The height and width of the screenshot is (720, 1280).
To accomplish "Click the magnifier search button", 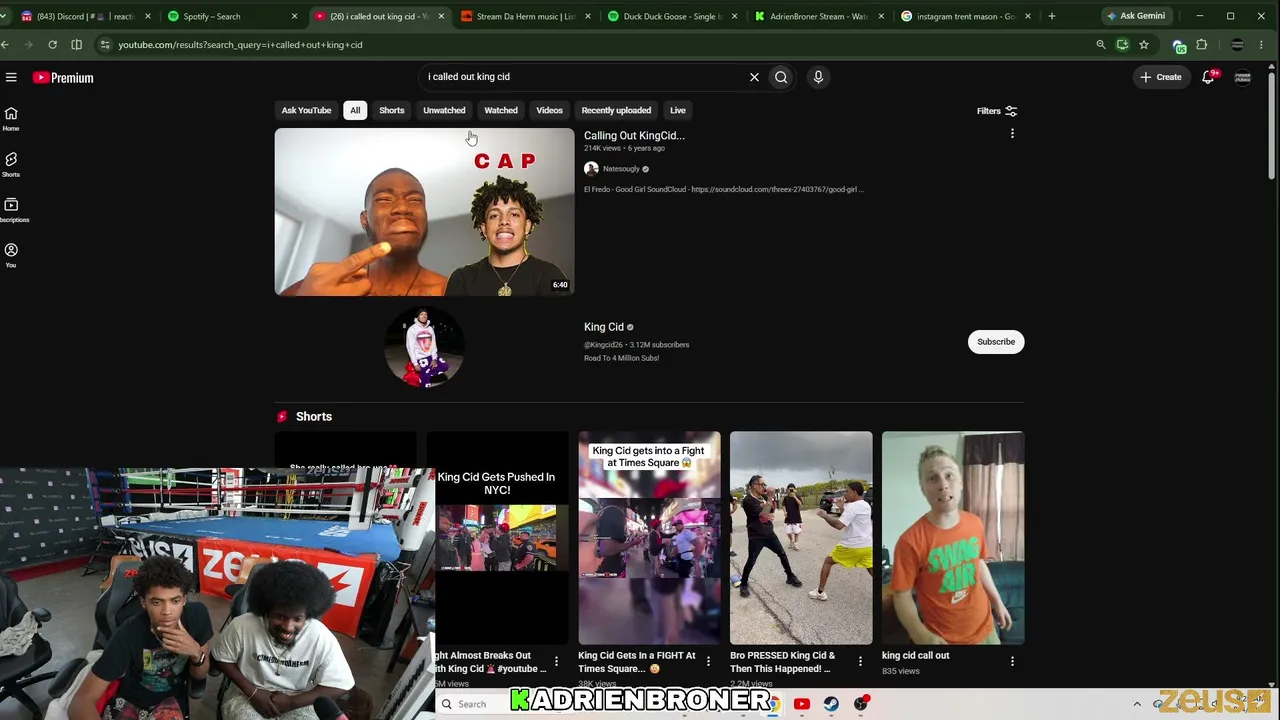I will (x=781, y=77).
